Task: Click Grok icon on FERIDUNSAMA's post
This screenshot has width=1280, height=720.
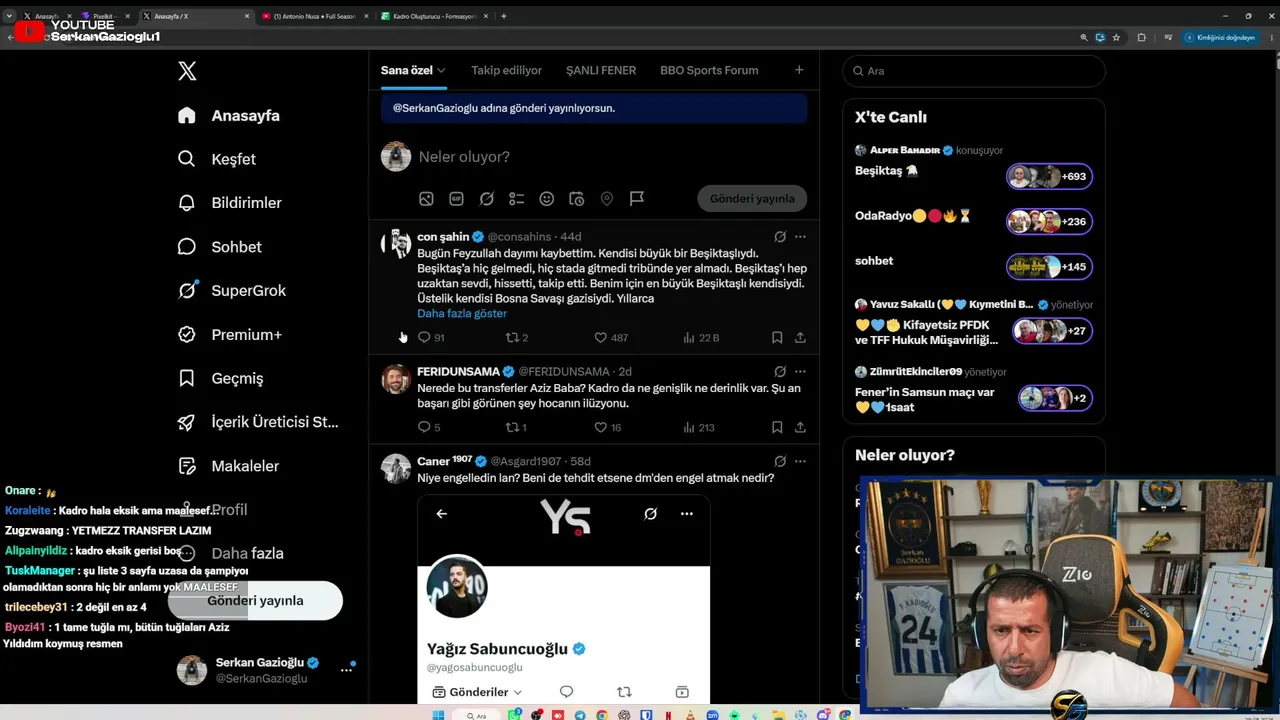Action: click(780, 371)
